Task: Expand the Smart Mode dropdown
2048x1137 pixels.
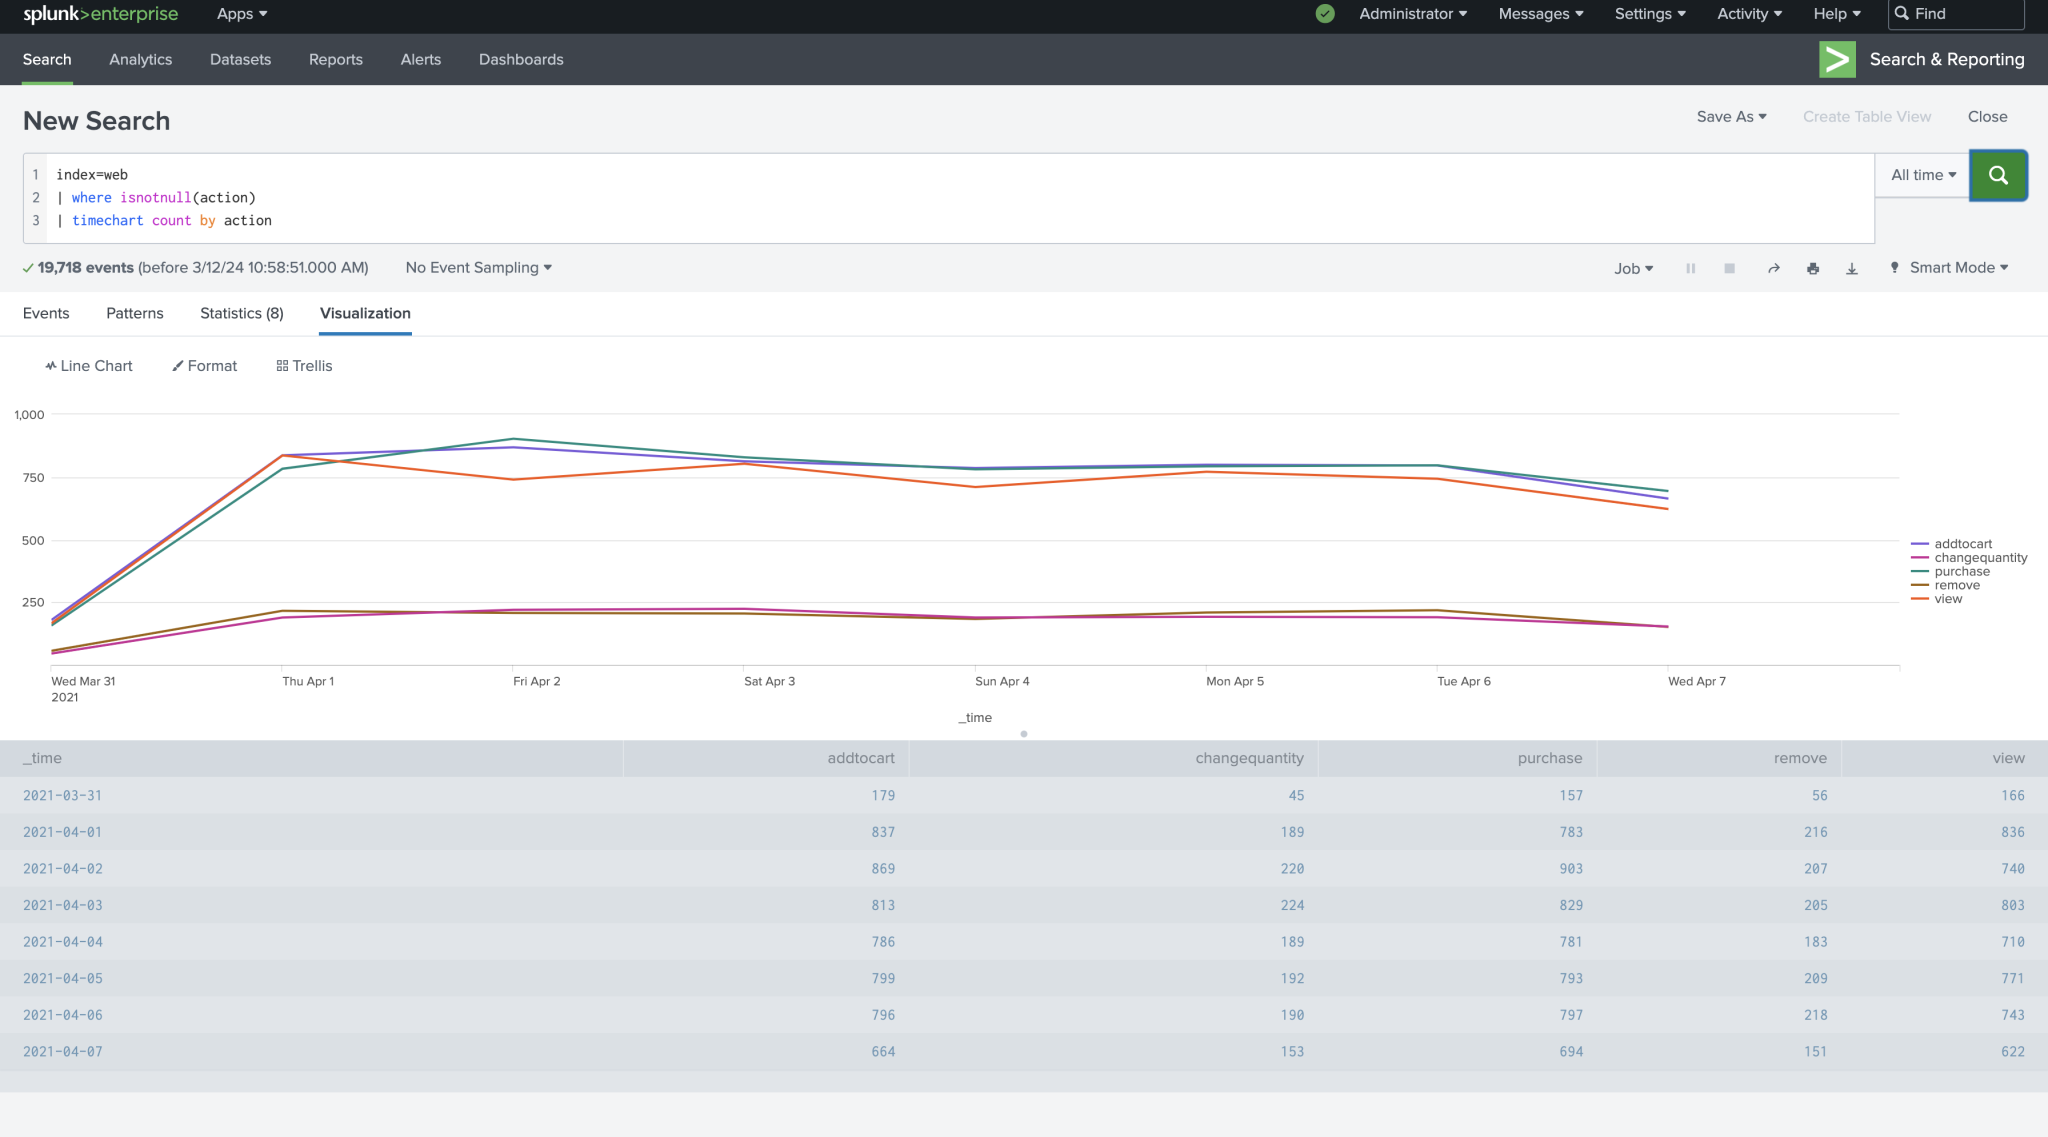Action: click(1946, 268)
